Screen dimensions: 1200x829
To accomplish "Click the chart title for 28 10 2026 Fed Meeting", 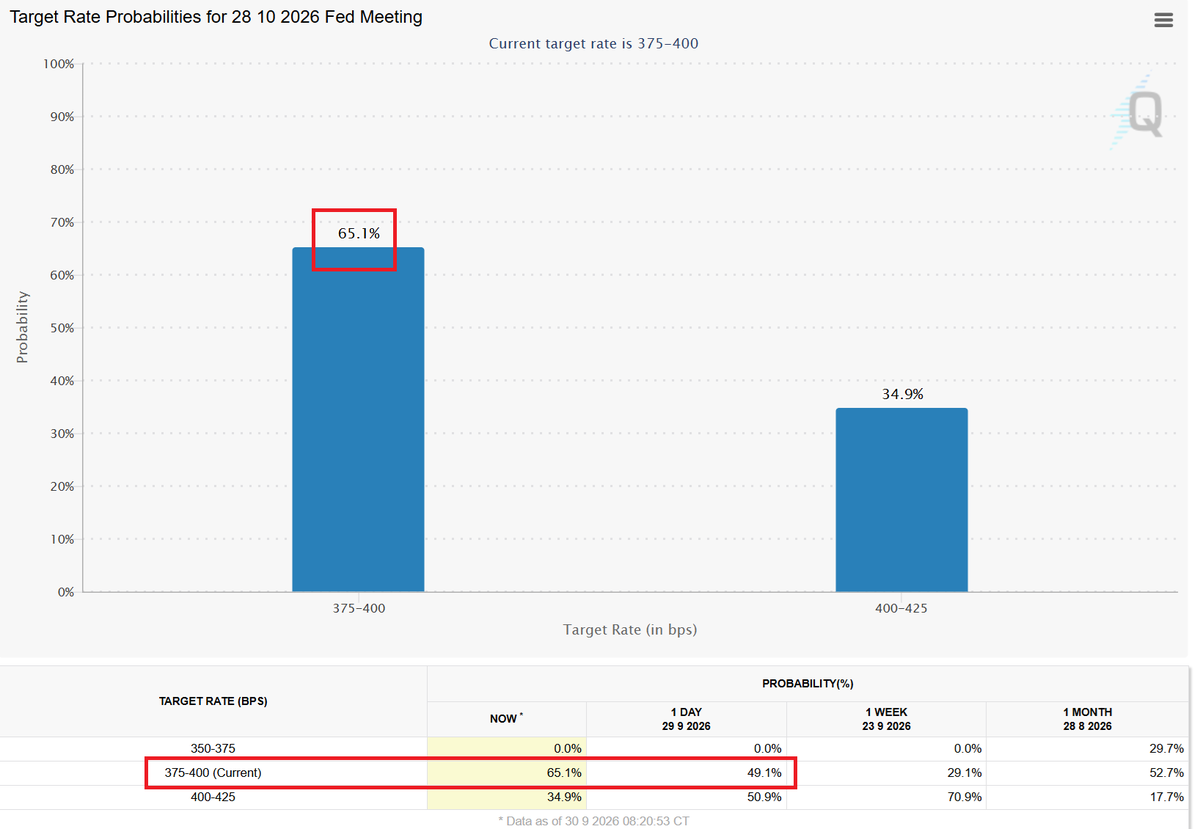I will 215,17.
